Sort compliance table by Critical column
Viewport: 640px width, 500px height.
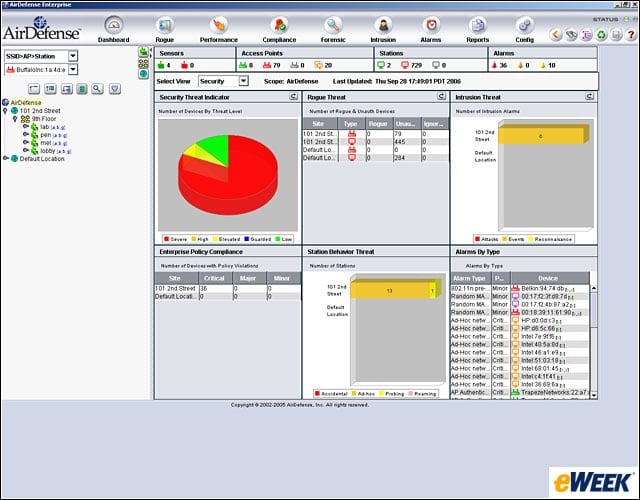[215, 278]
